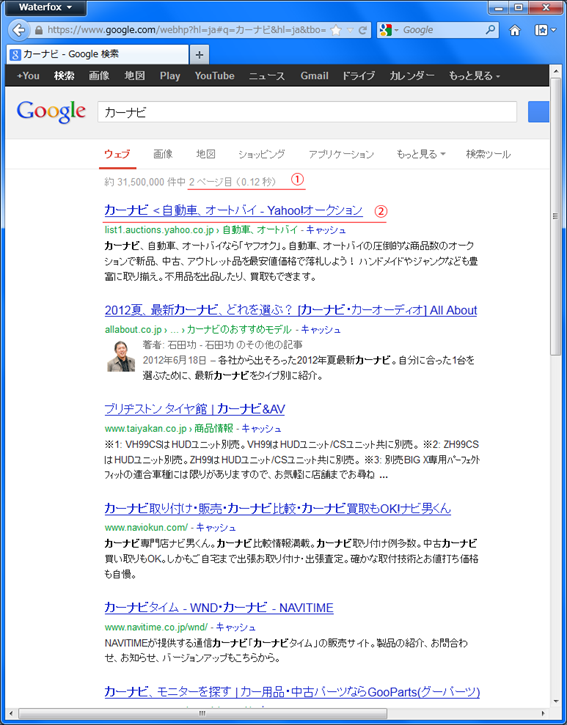Click the vertical scrollbar down arrow
The image size is (567, 725).
[555, 701]
